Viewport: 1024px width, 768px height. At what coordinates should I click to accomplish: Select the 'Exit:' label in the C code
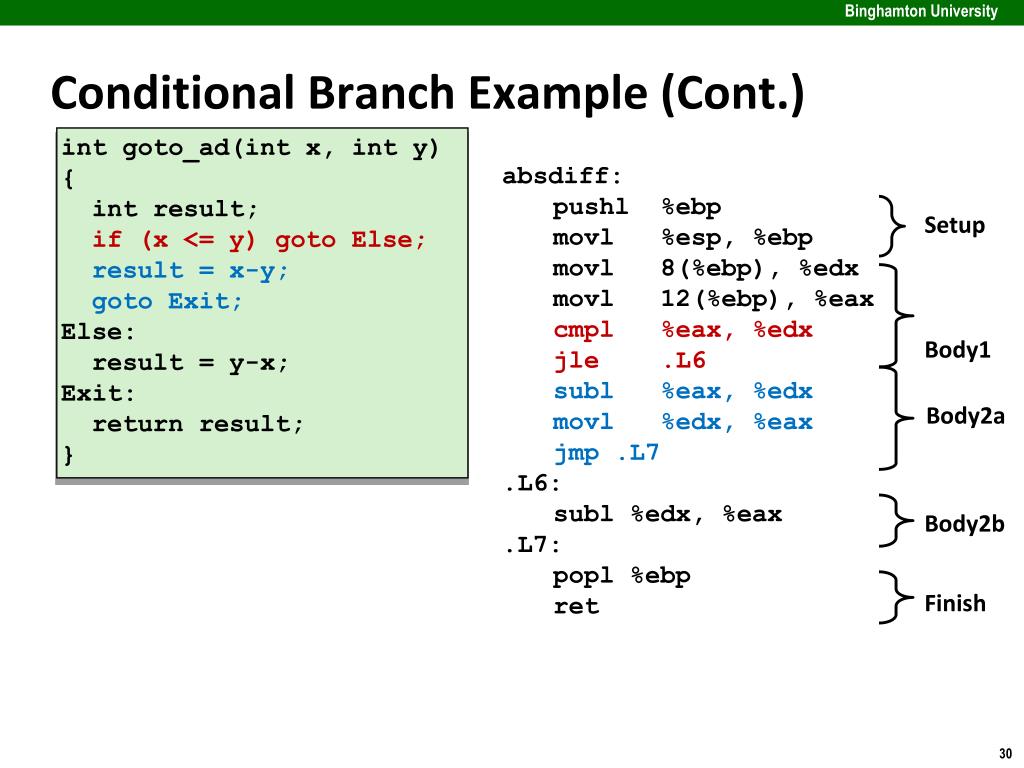click(x=98, y=393)
